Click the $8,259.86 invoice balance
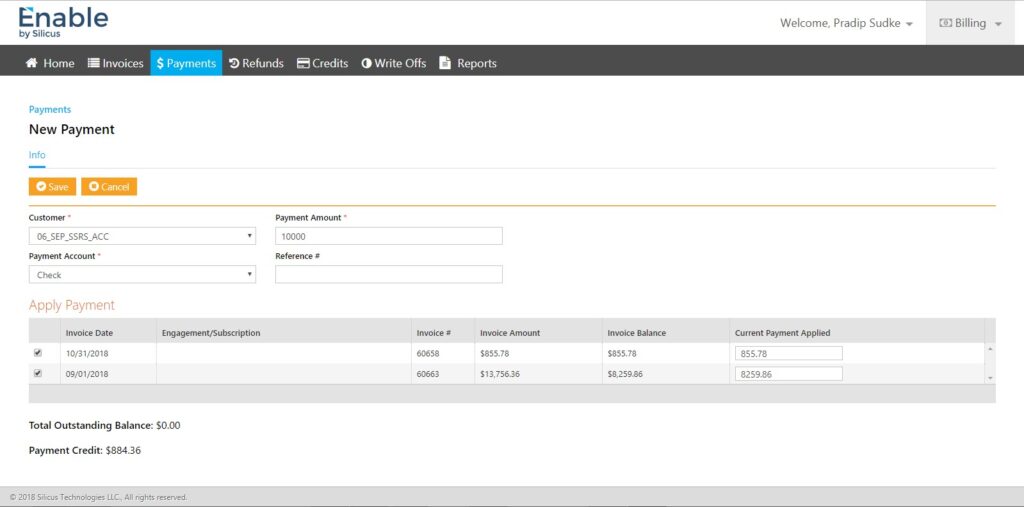This screenshot has height=507, width=1024. coord(625,374)
